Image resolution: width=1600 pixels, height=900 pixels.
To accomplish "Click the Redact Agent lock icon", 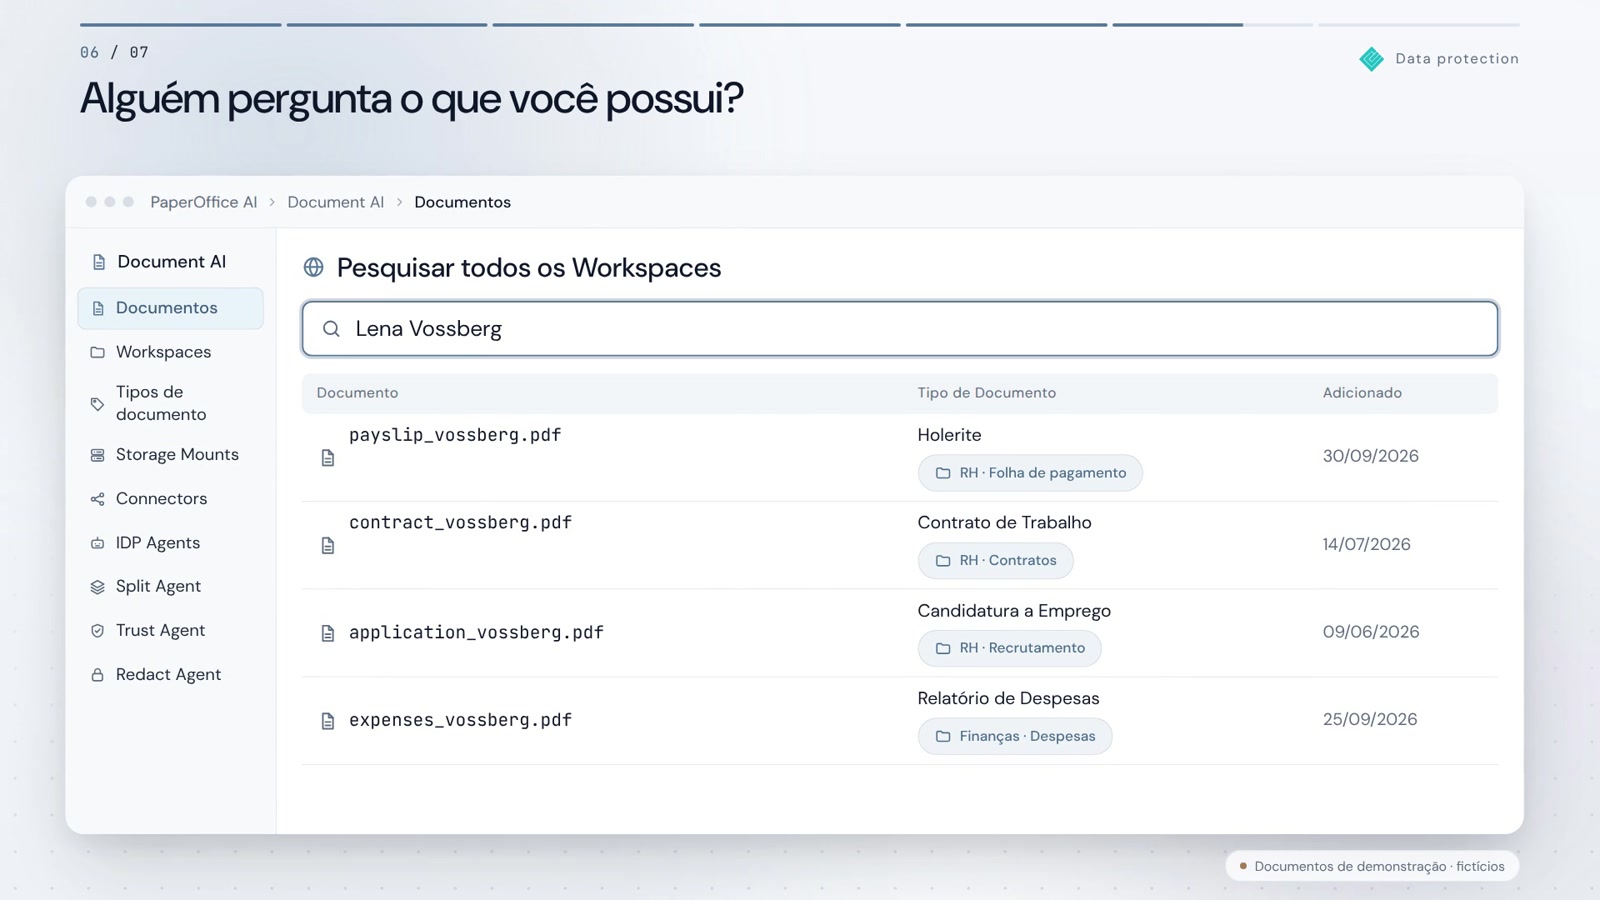I will (x=97, y=675).
